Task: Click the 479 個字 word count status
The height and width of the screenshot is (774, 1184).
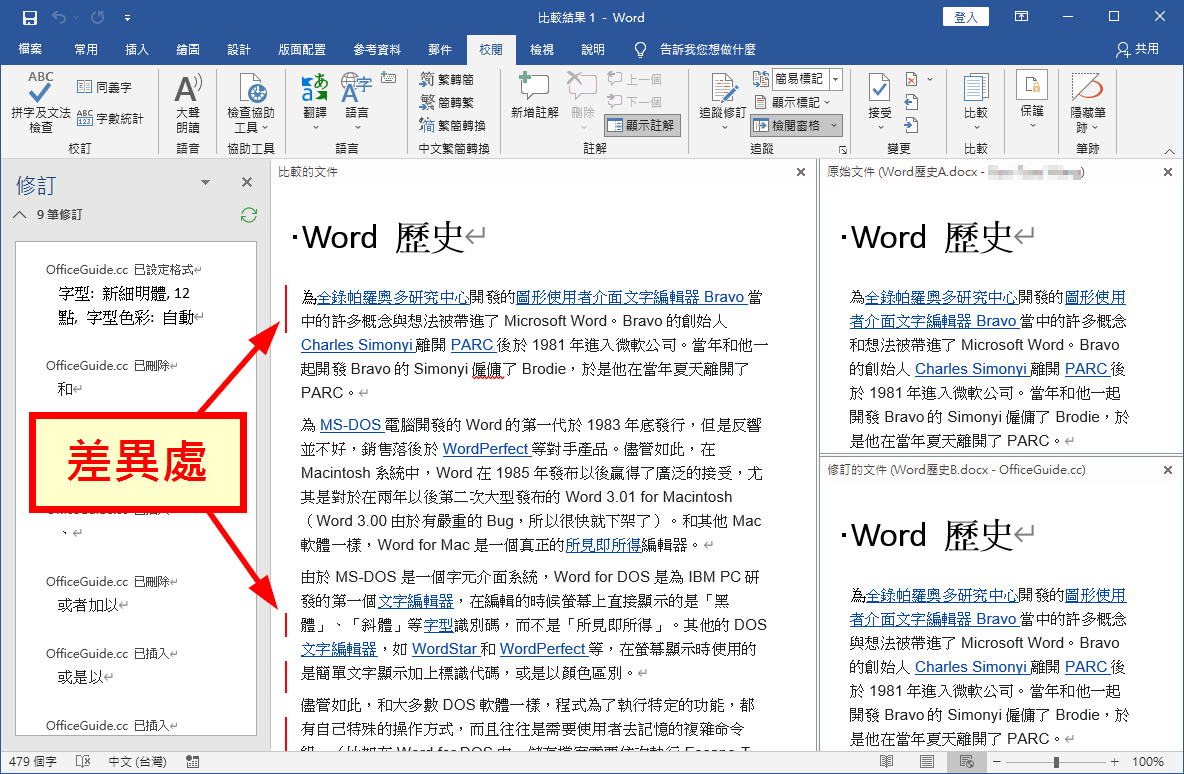Action: (x=32, y=762)
